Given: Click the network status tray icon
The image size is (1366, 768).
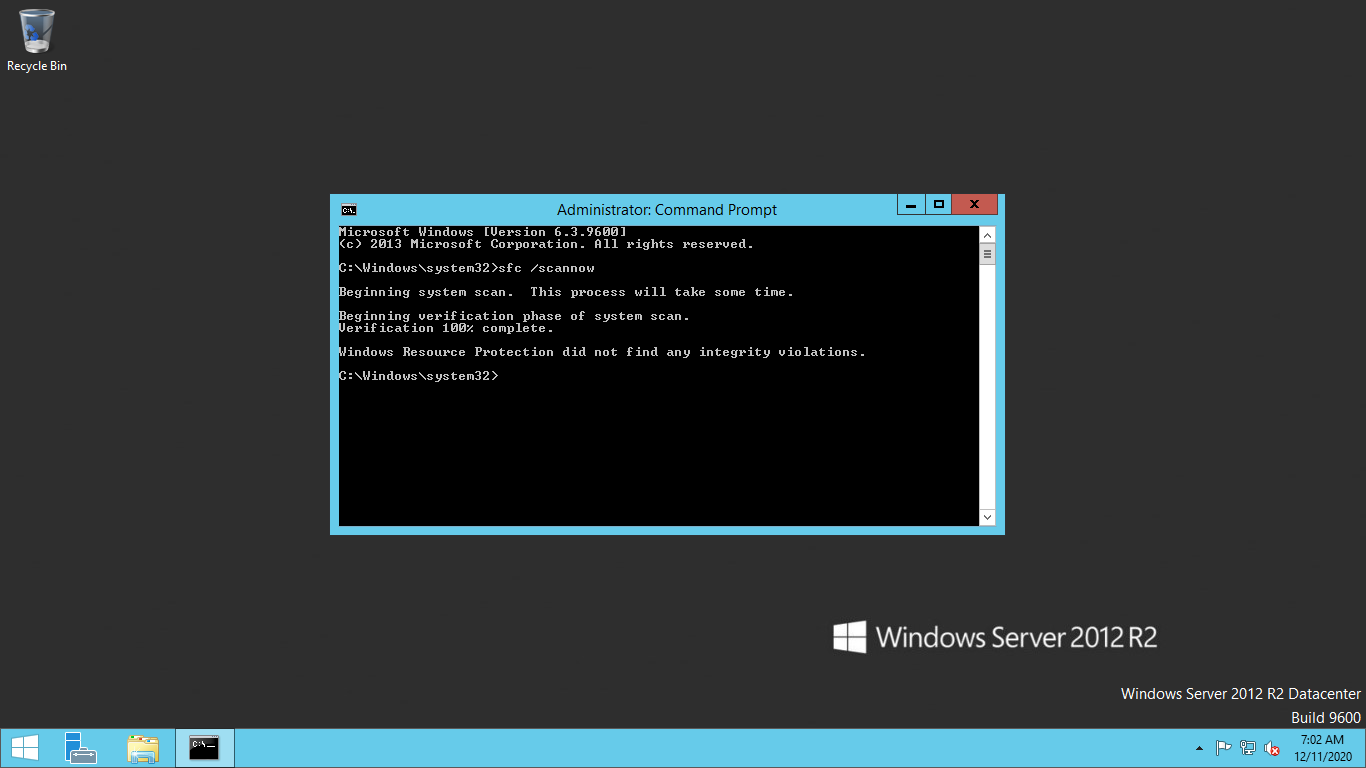Looking at the screenshot, I should point(1248,748).
